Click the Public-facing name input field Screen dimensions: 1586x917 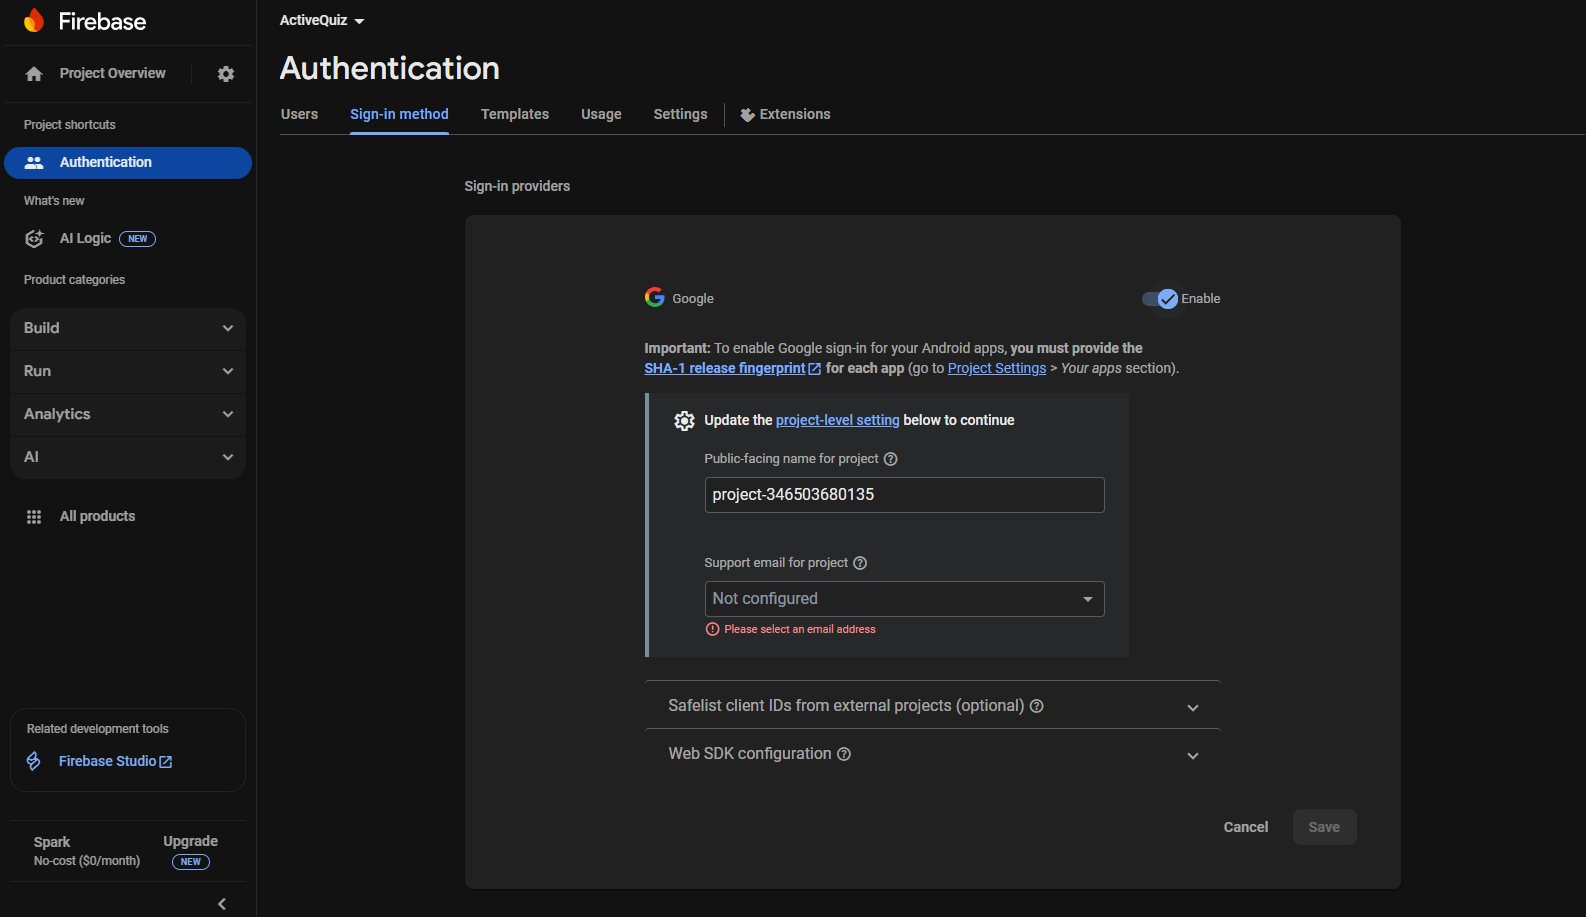(905, 495)
